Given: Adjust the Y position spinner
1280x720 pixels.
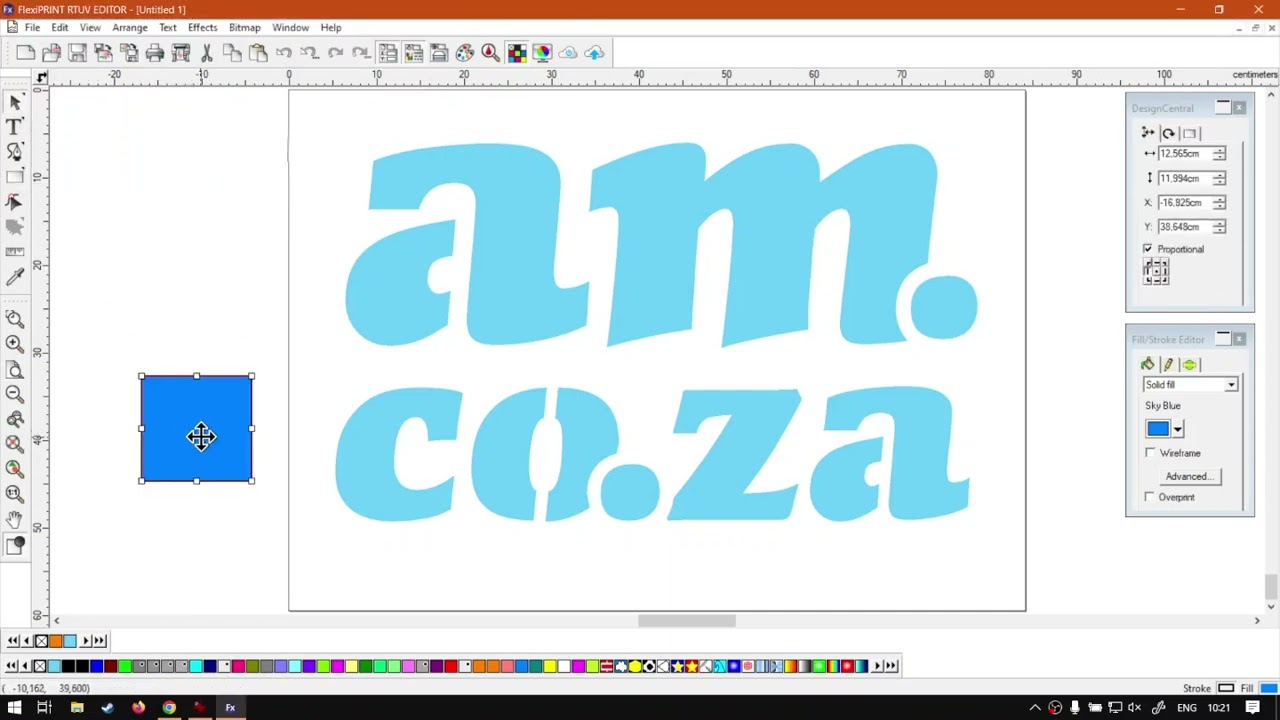Looking at the screenshot, I should [x=1219, y=227].
